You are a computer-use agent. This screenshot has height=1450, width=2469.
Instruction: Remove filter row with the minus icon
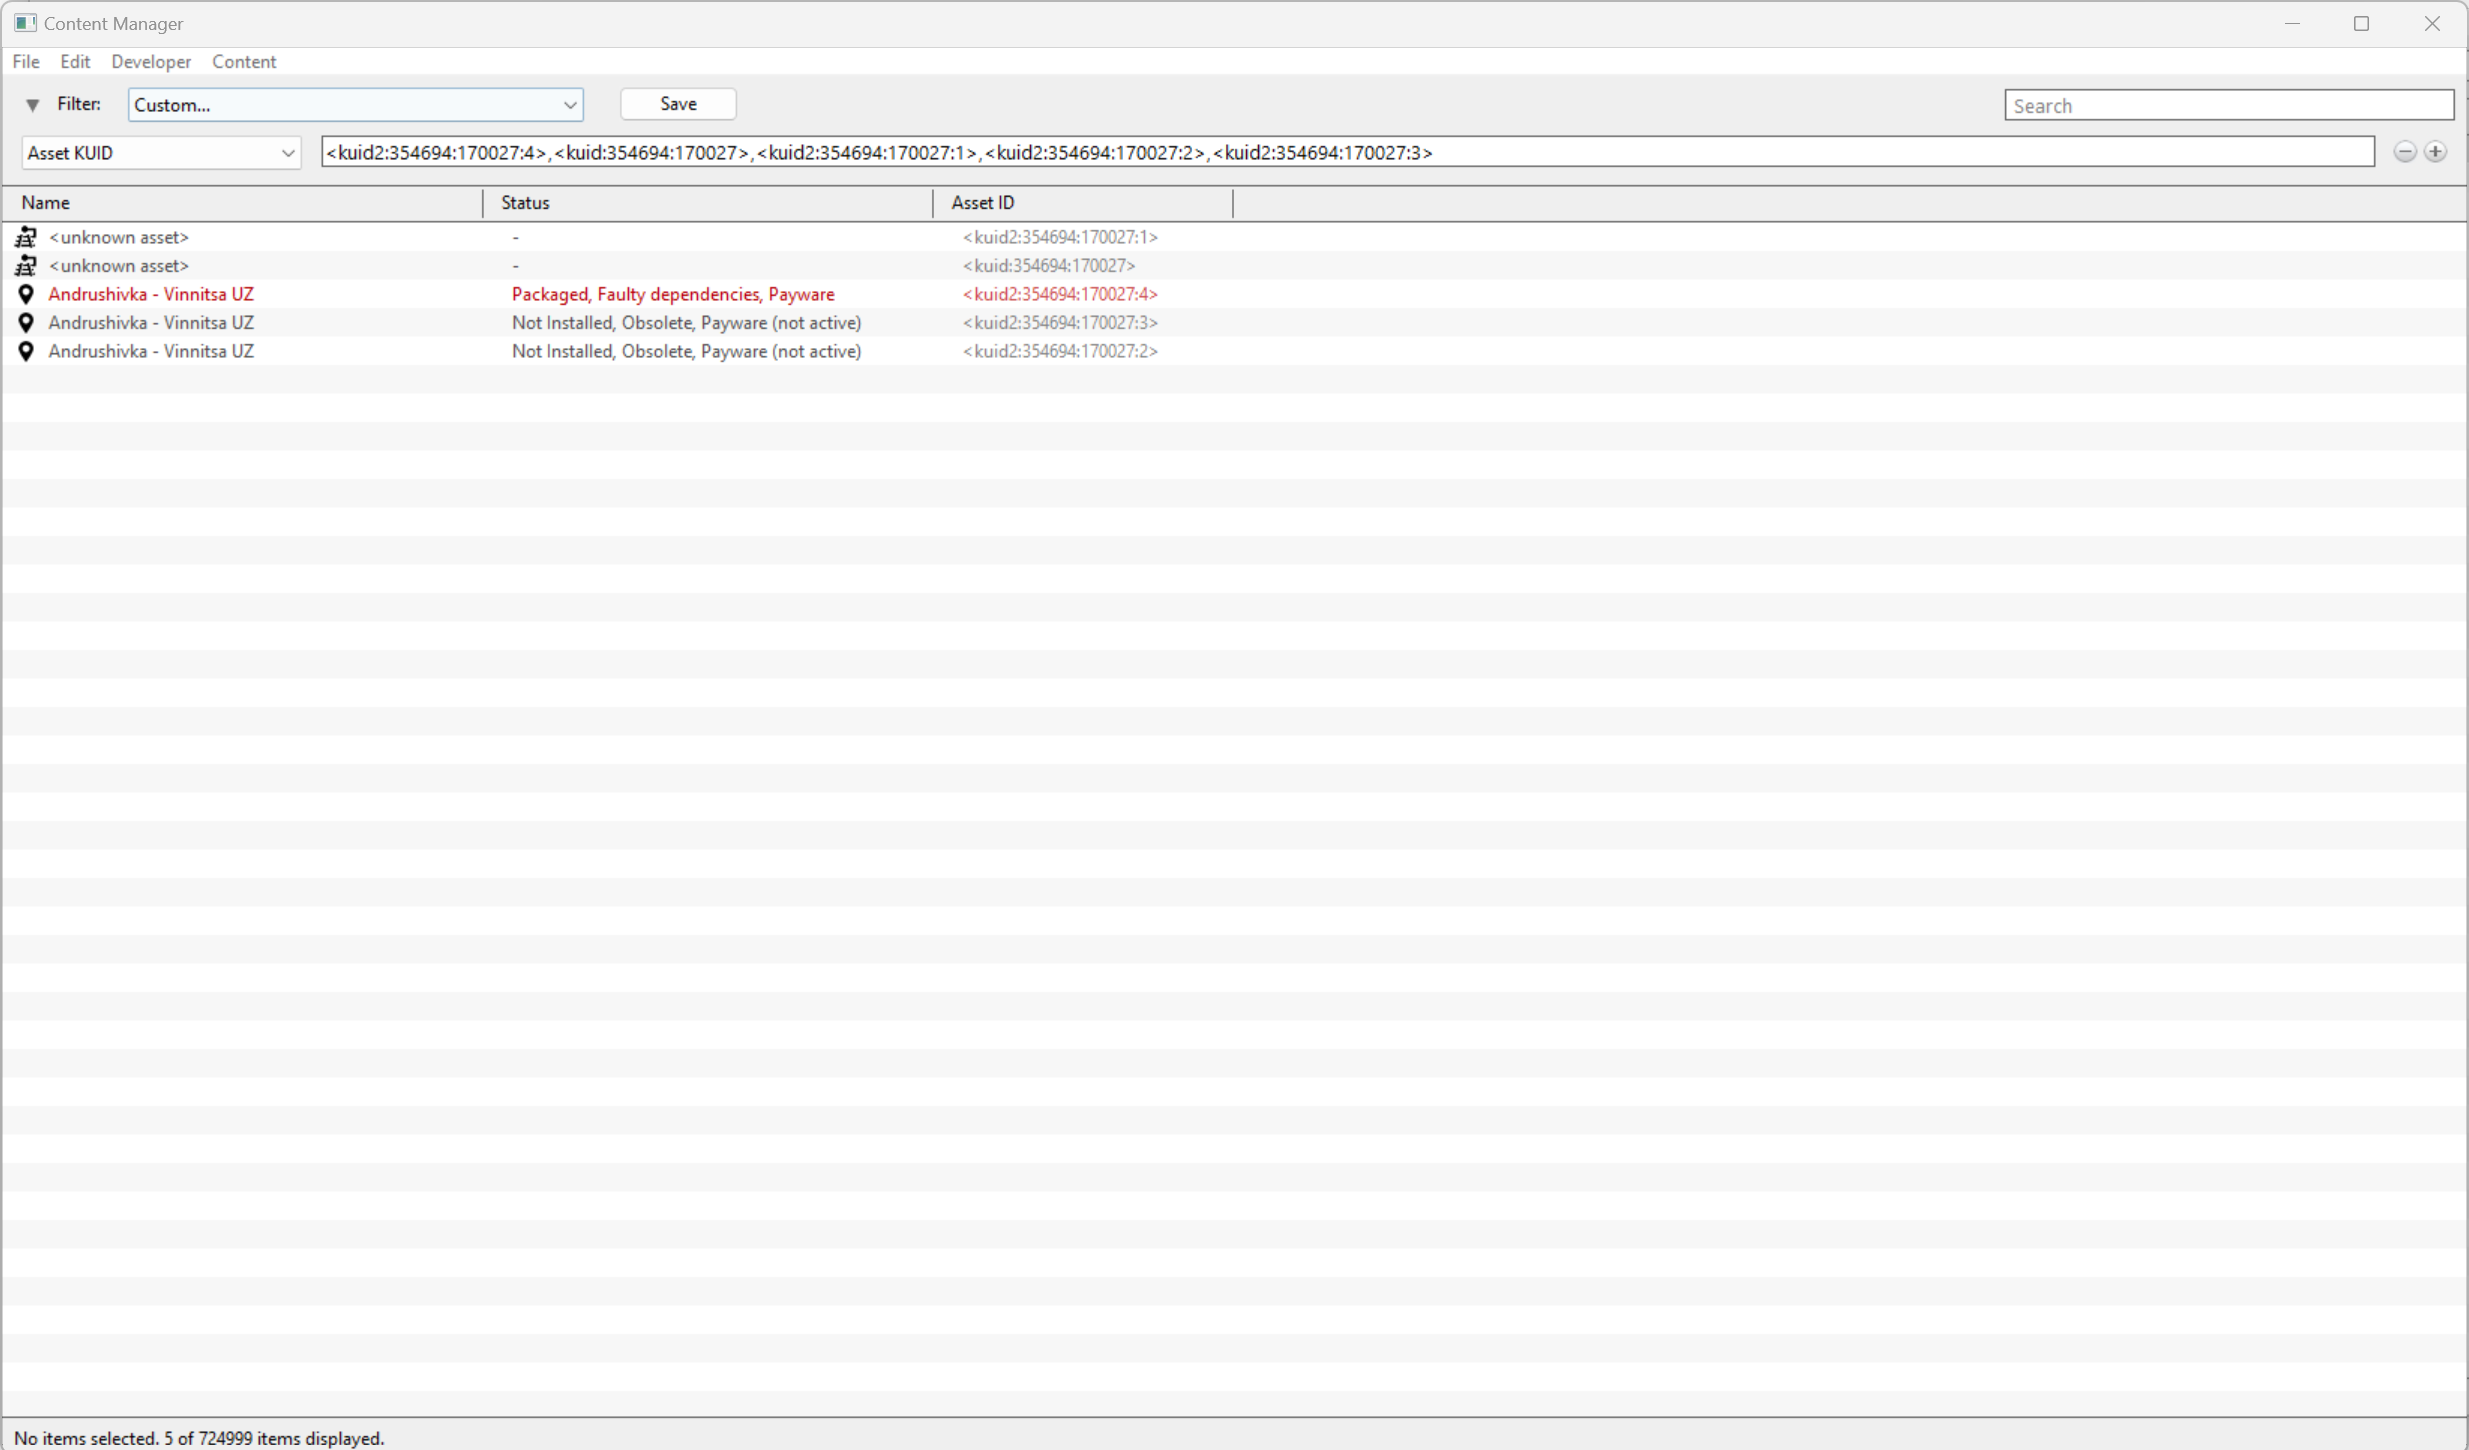point(2404,152)
